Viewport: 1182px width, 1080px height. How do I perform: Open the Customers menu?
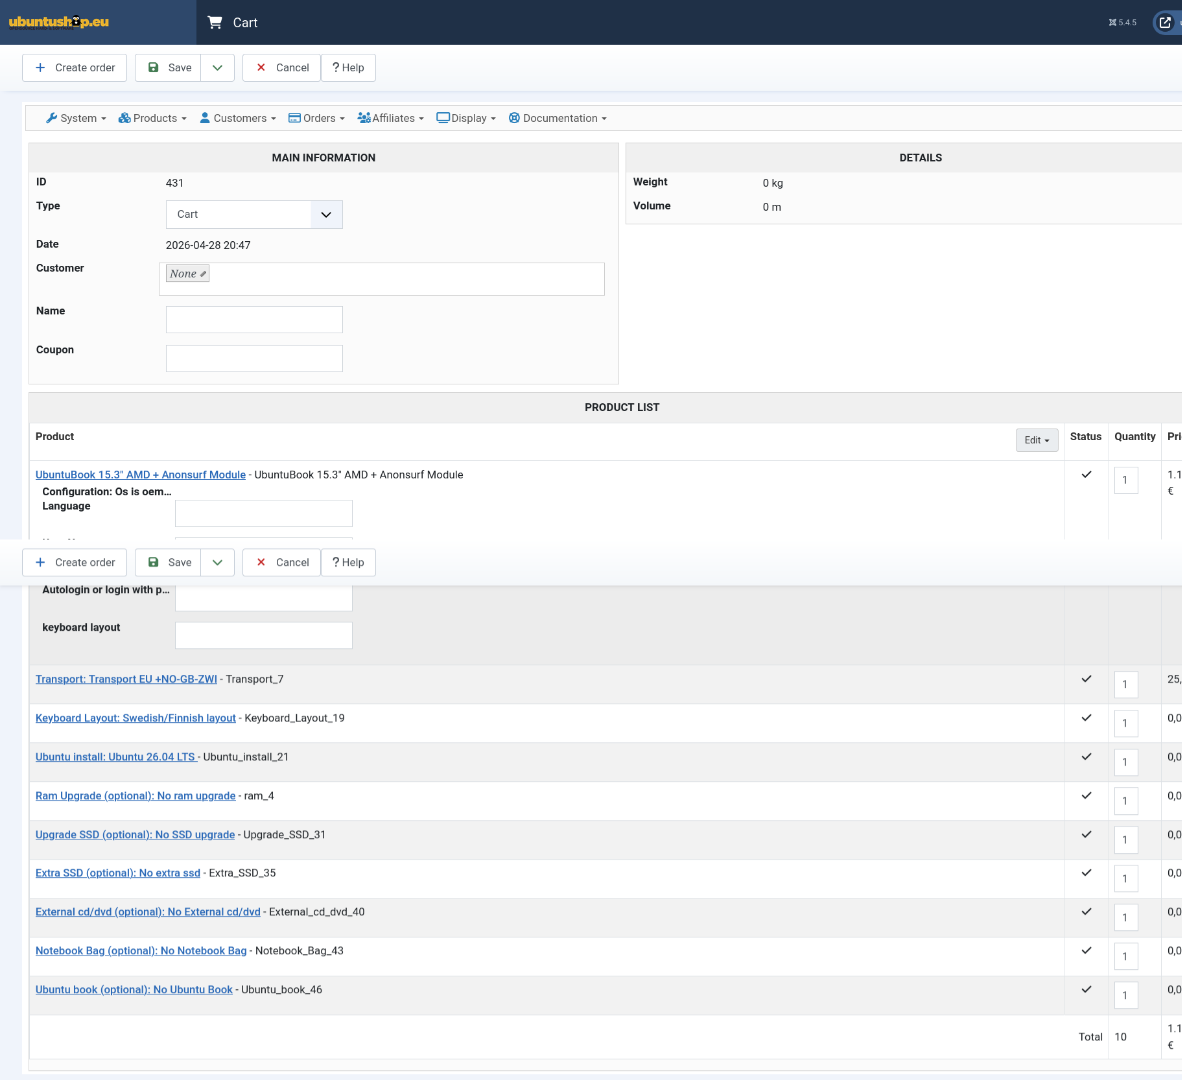pyautogui.click(x=238, y=118)
